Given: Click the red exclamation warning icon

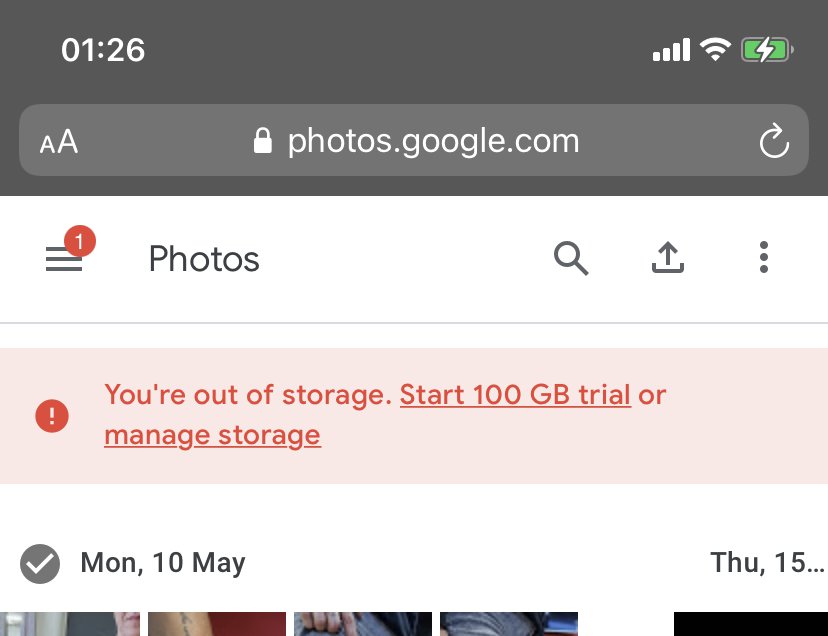Looking at the screenshot, I should click(52, 415).
